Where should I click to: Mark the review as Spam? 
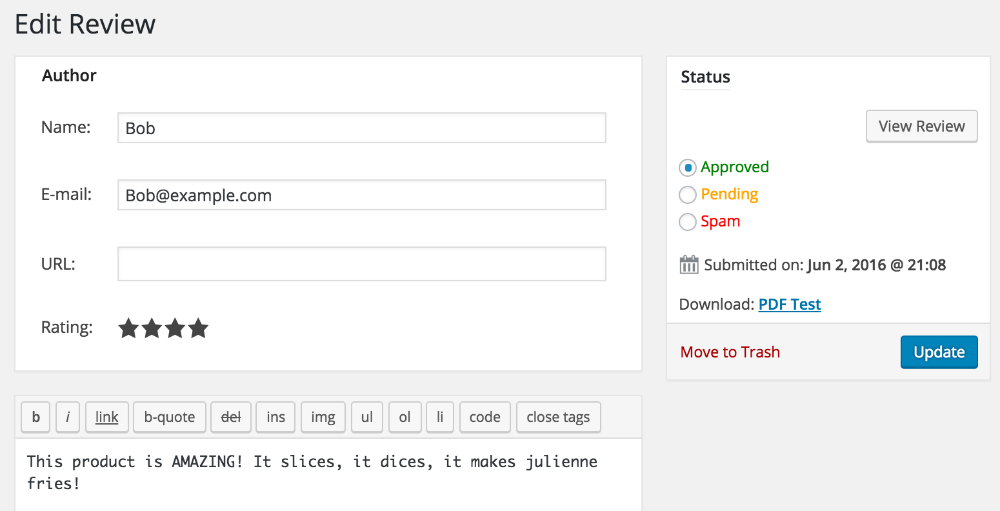coord(688,222)
